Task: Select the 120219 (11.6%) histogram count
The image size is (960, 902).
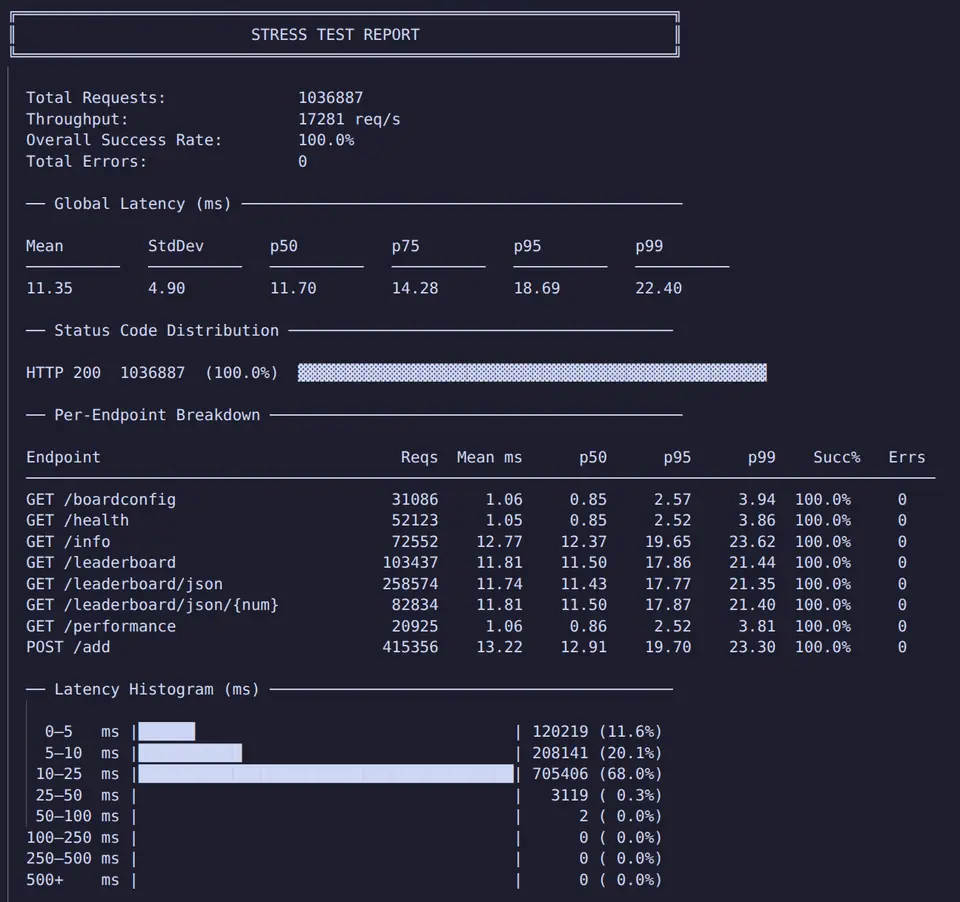Action: click(597, 731)
